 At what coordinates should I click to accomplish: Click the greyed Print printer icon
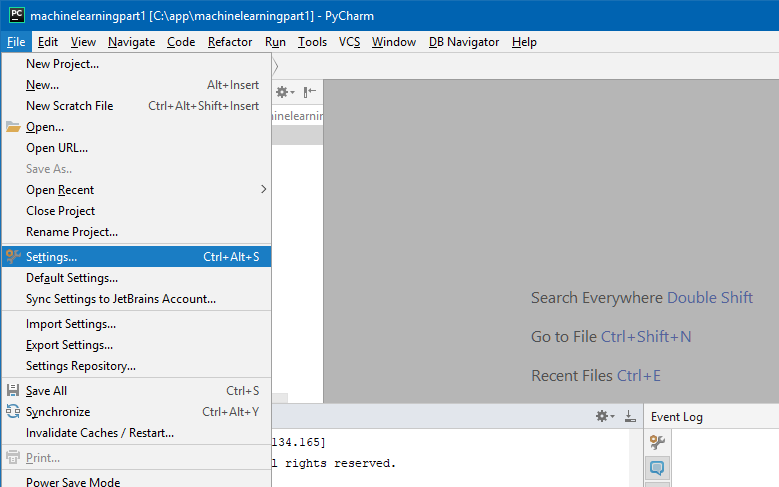pyautogui.click(x=13, y=457)
